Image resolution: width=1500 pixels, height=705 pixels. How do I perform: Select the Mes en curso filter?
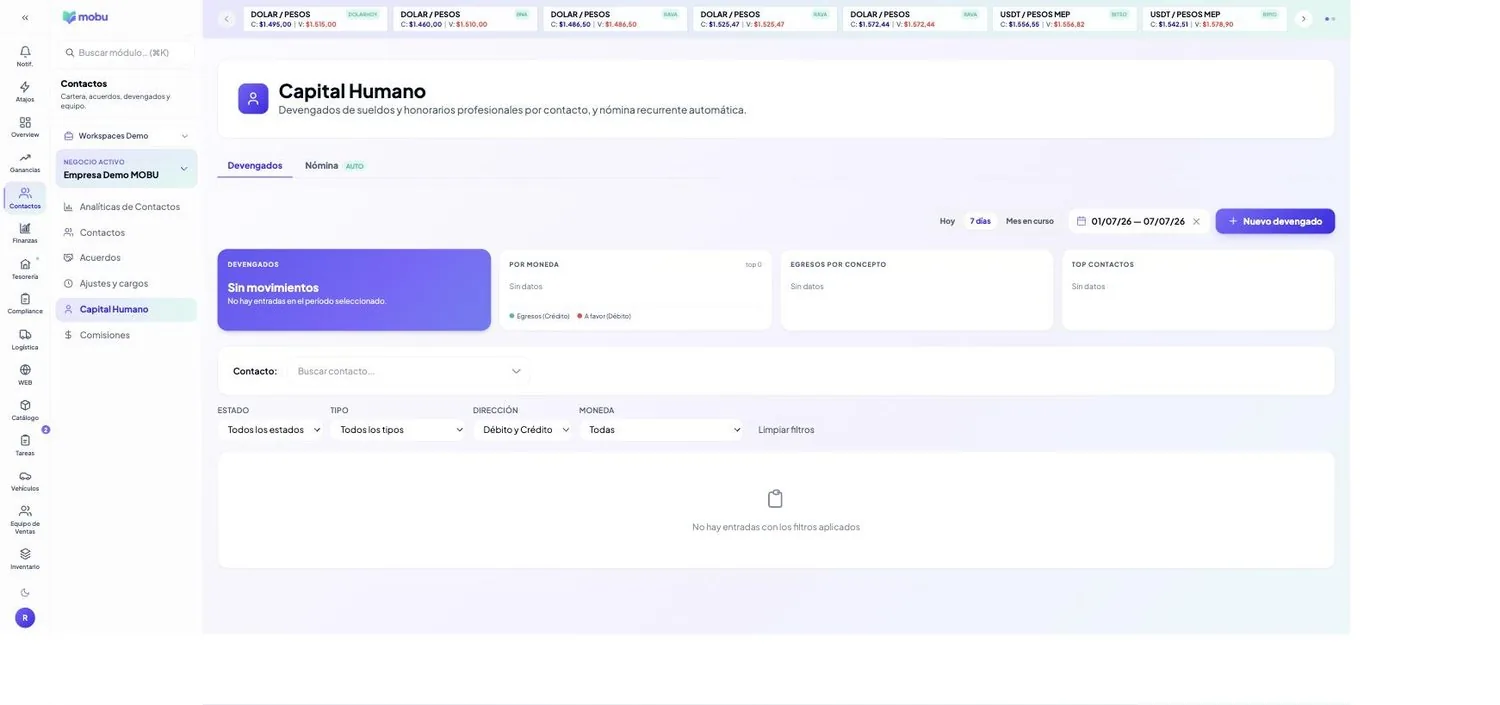coord(1030,221)
